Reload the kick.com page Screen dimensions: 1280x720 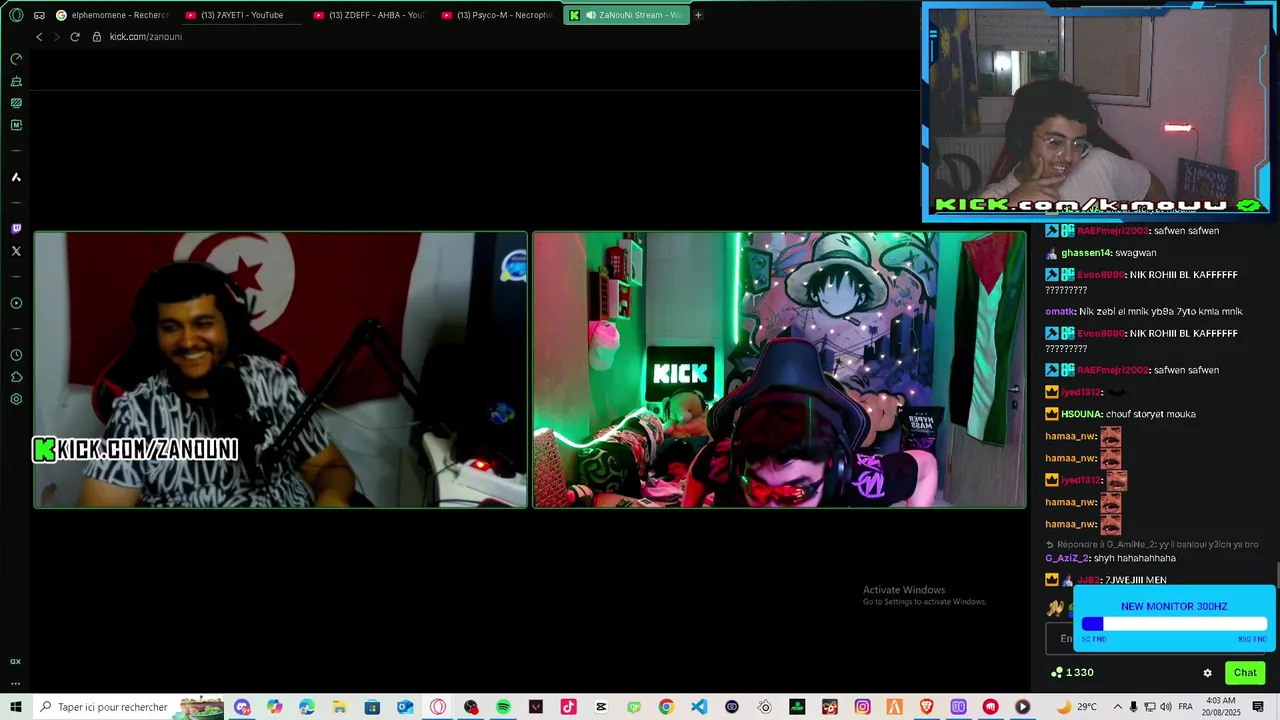(74, 37)
